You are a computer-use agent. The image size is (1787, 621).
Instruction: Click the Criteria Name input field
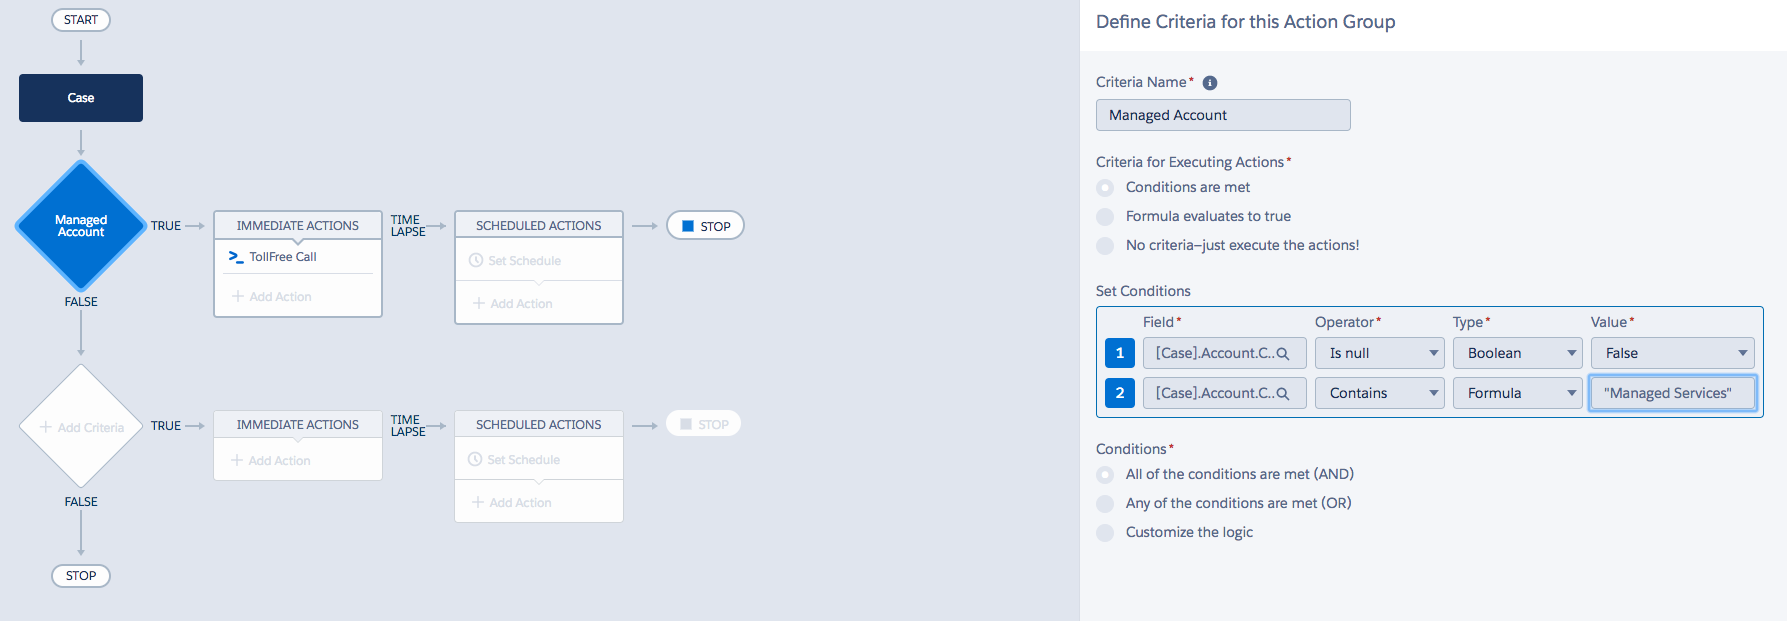(1223, 115)
